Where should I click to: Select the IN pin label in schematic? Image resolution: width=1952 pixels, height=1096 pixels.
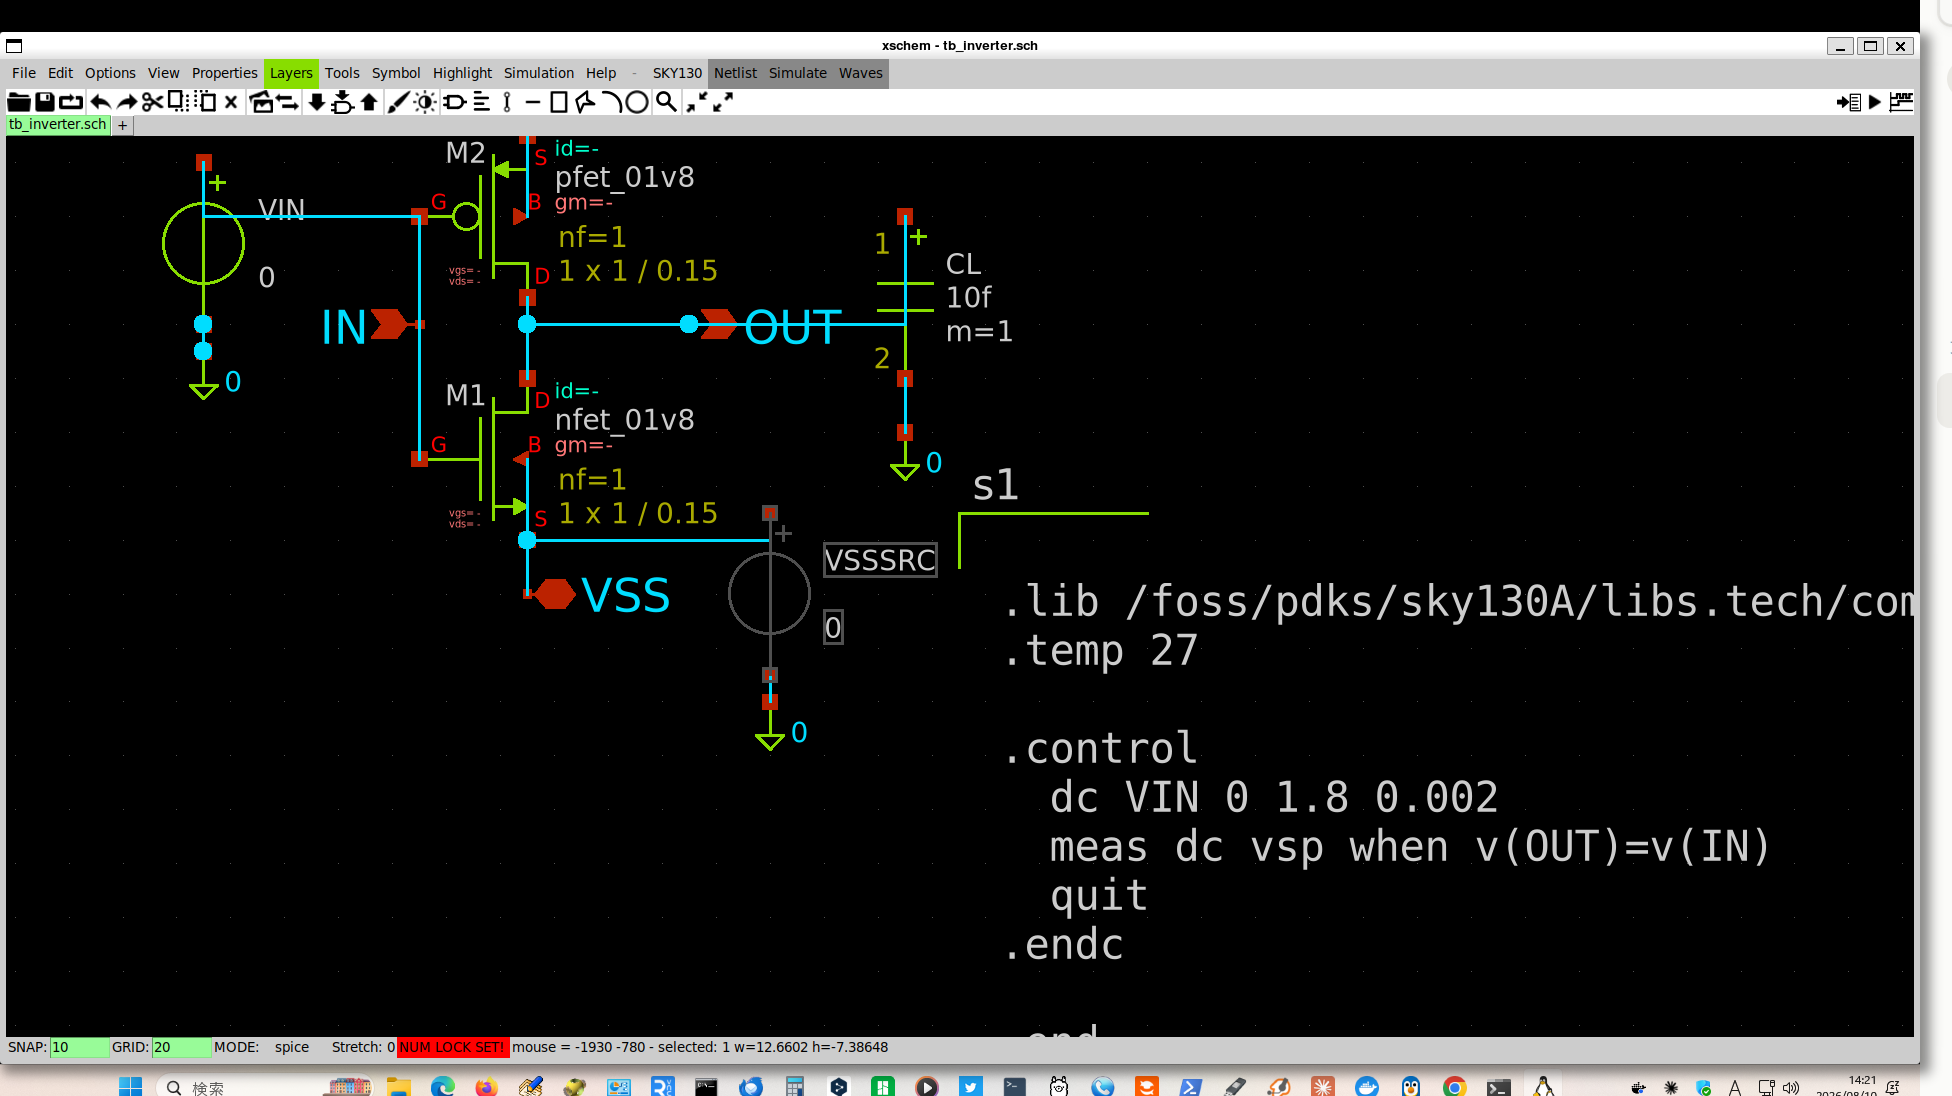point(344,327)
